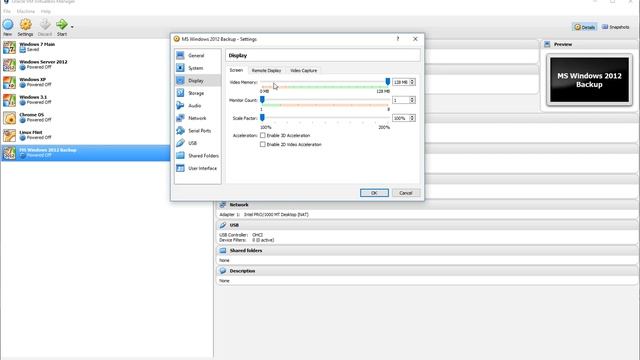Enable 2D Video Acceleration checkbox
The width and height of the screenshot is (640, 360).
point(262,144)
